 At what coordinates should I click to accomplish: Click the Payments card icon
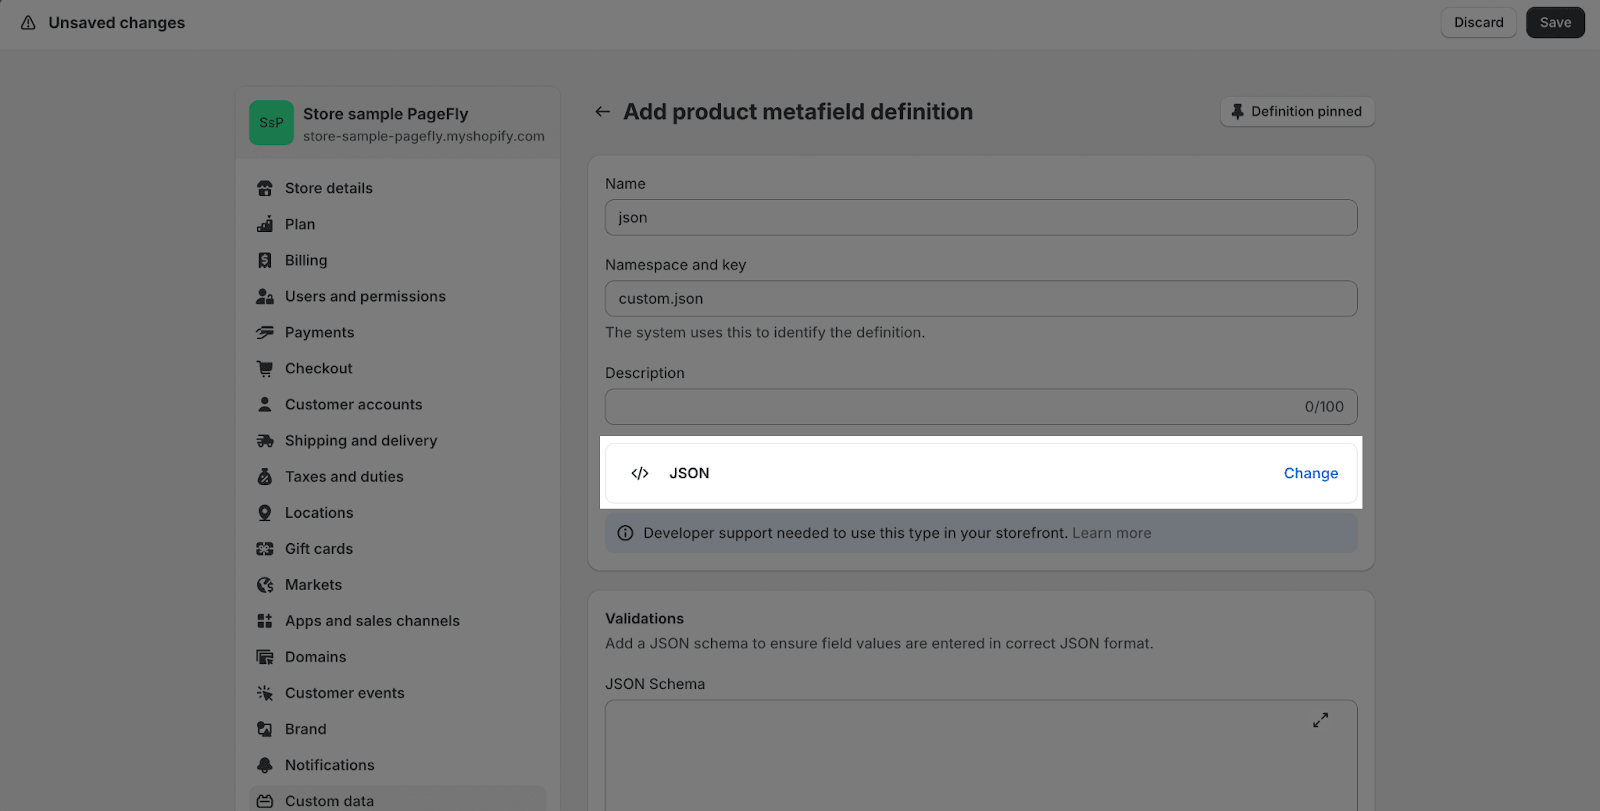tap(265, 332)
